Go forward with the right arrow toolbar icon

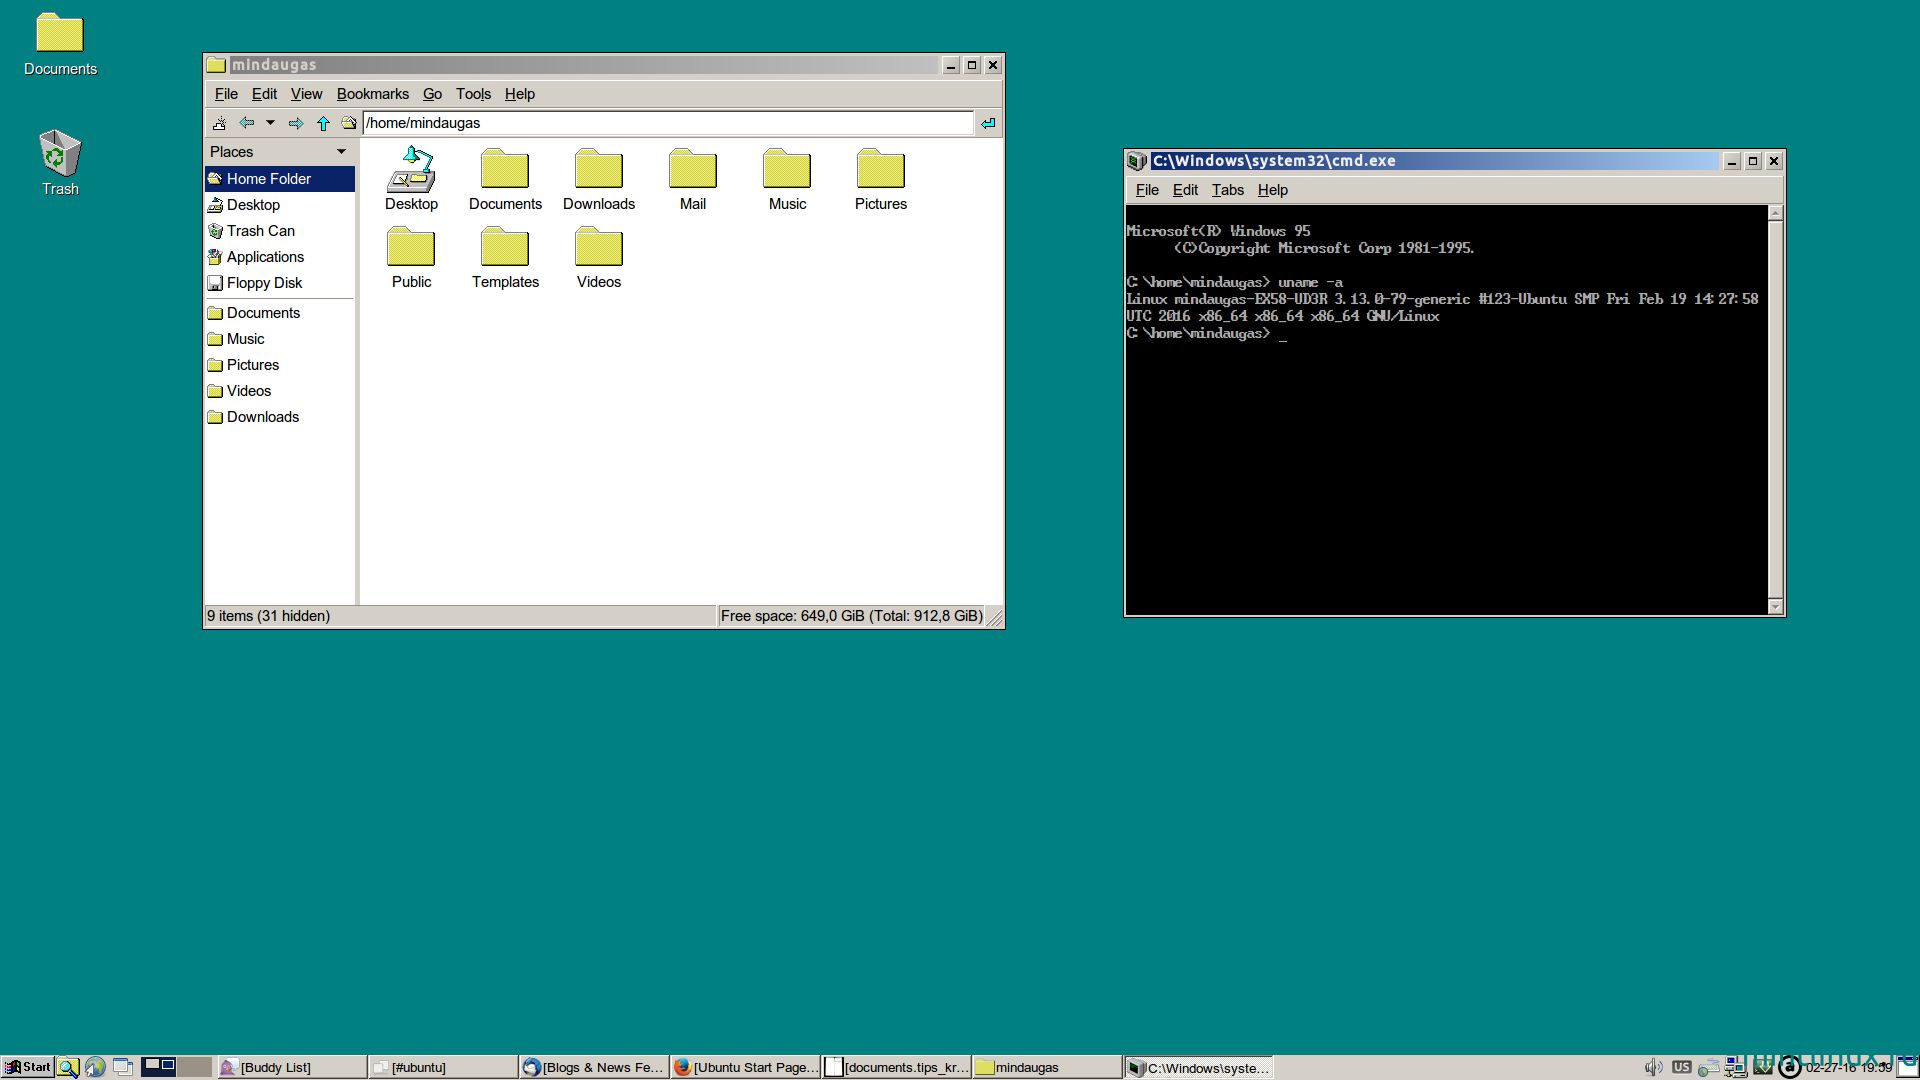coord(296,123)
